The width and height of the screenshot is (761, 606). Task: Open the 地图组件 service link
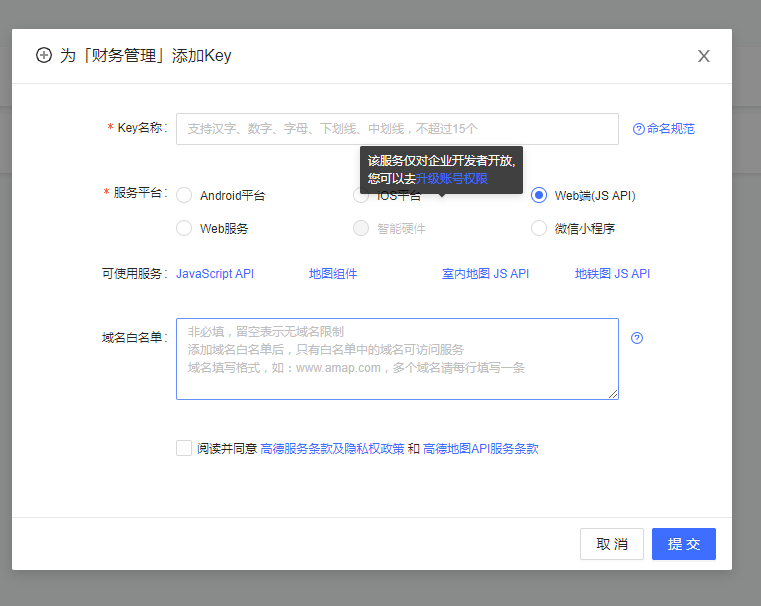point(333,274)
